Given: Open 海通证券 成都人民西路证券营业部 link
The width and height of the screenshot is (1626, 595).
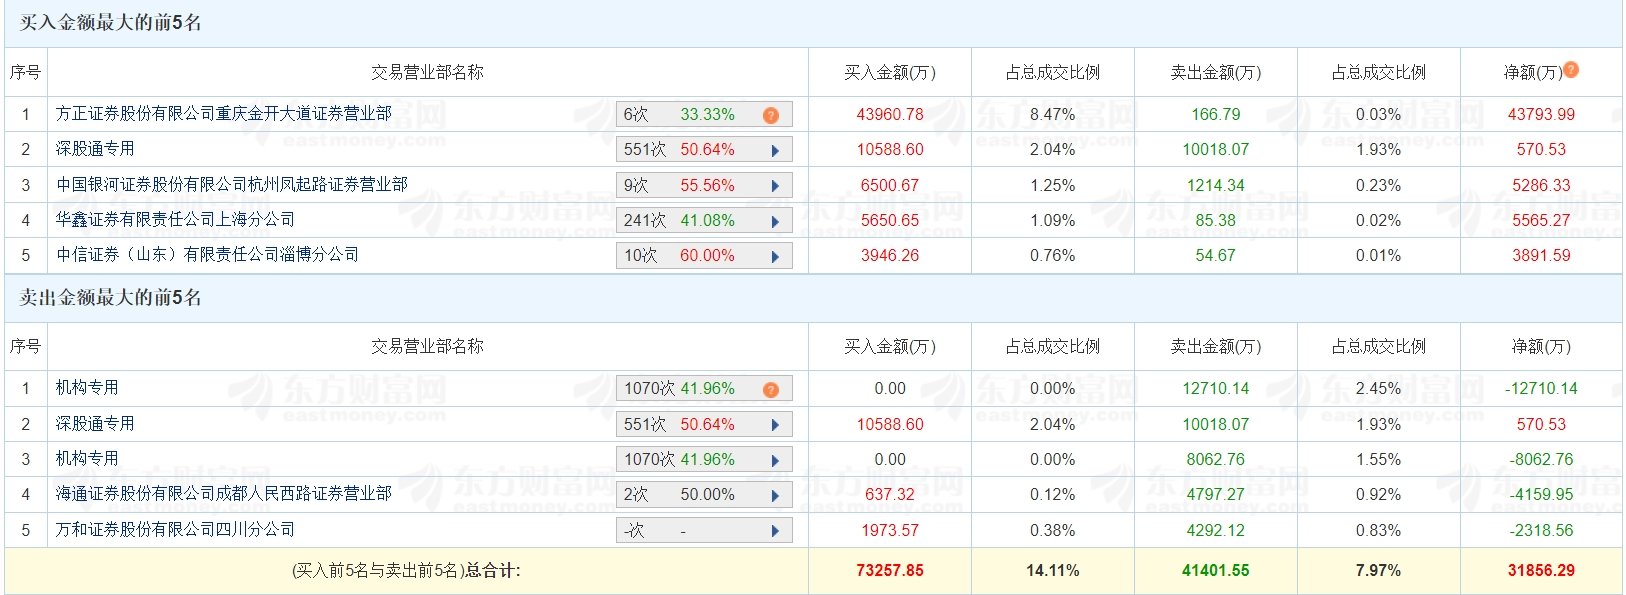Looking at the screenshot, I should tap(224, 494).
